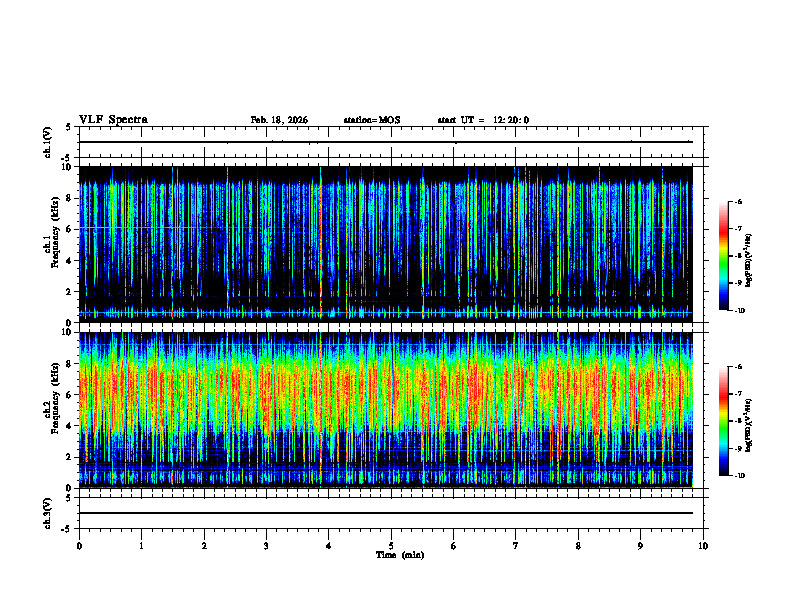The width and height of the screenshot is (792, 612).
Task: Click the ch.1 PSD color scale bar
Action: pos(724,256)
